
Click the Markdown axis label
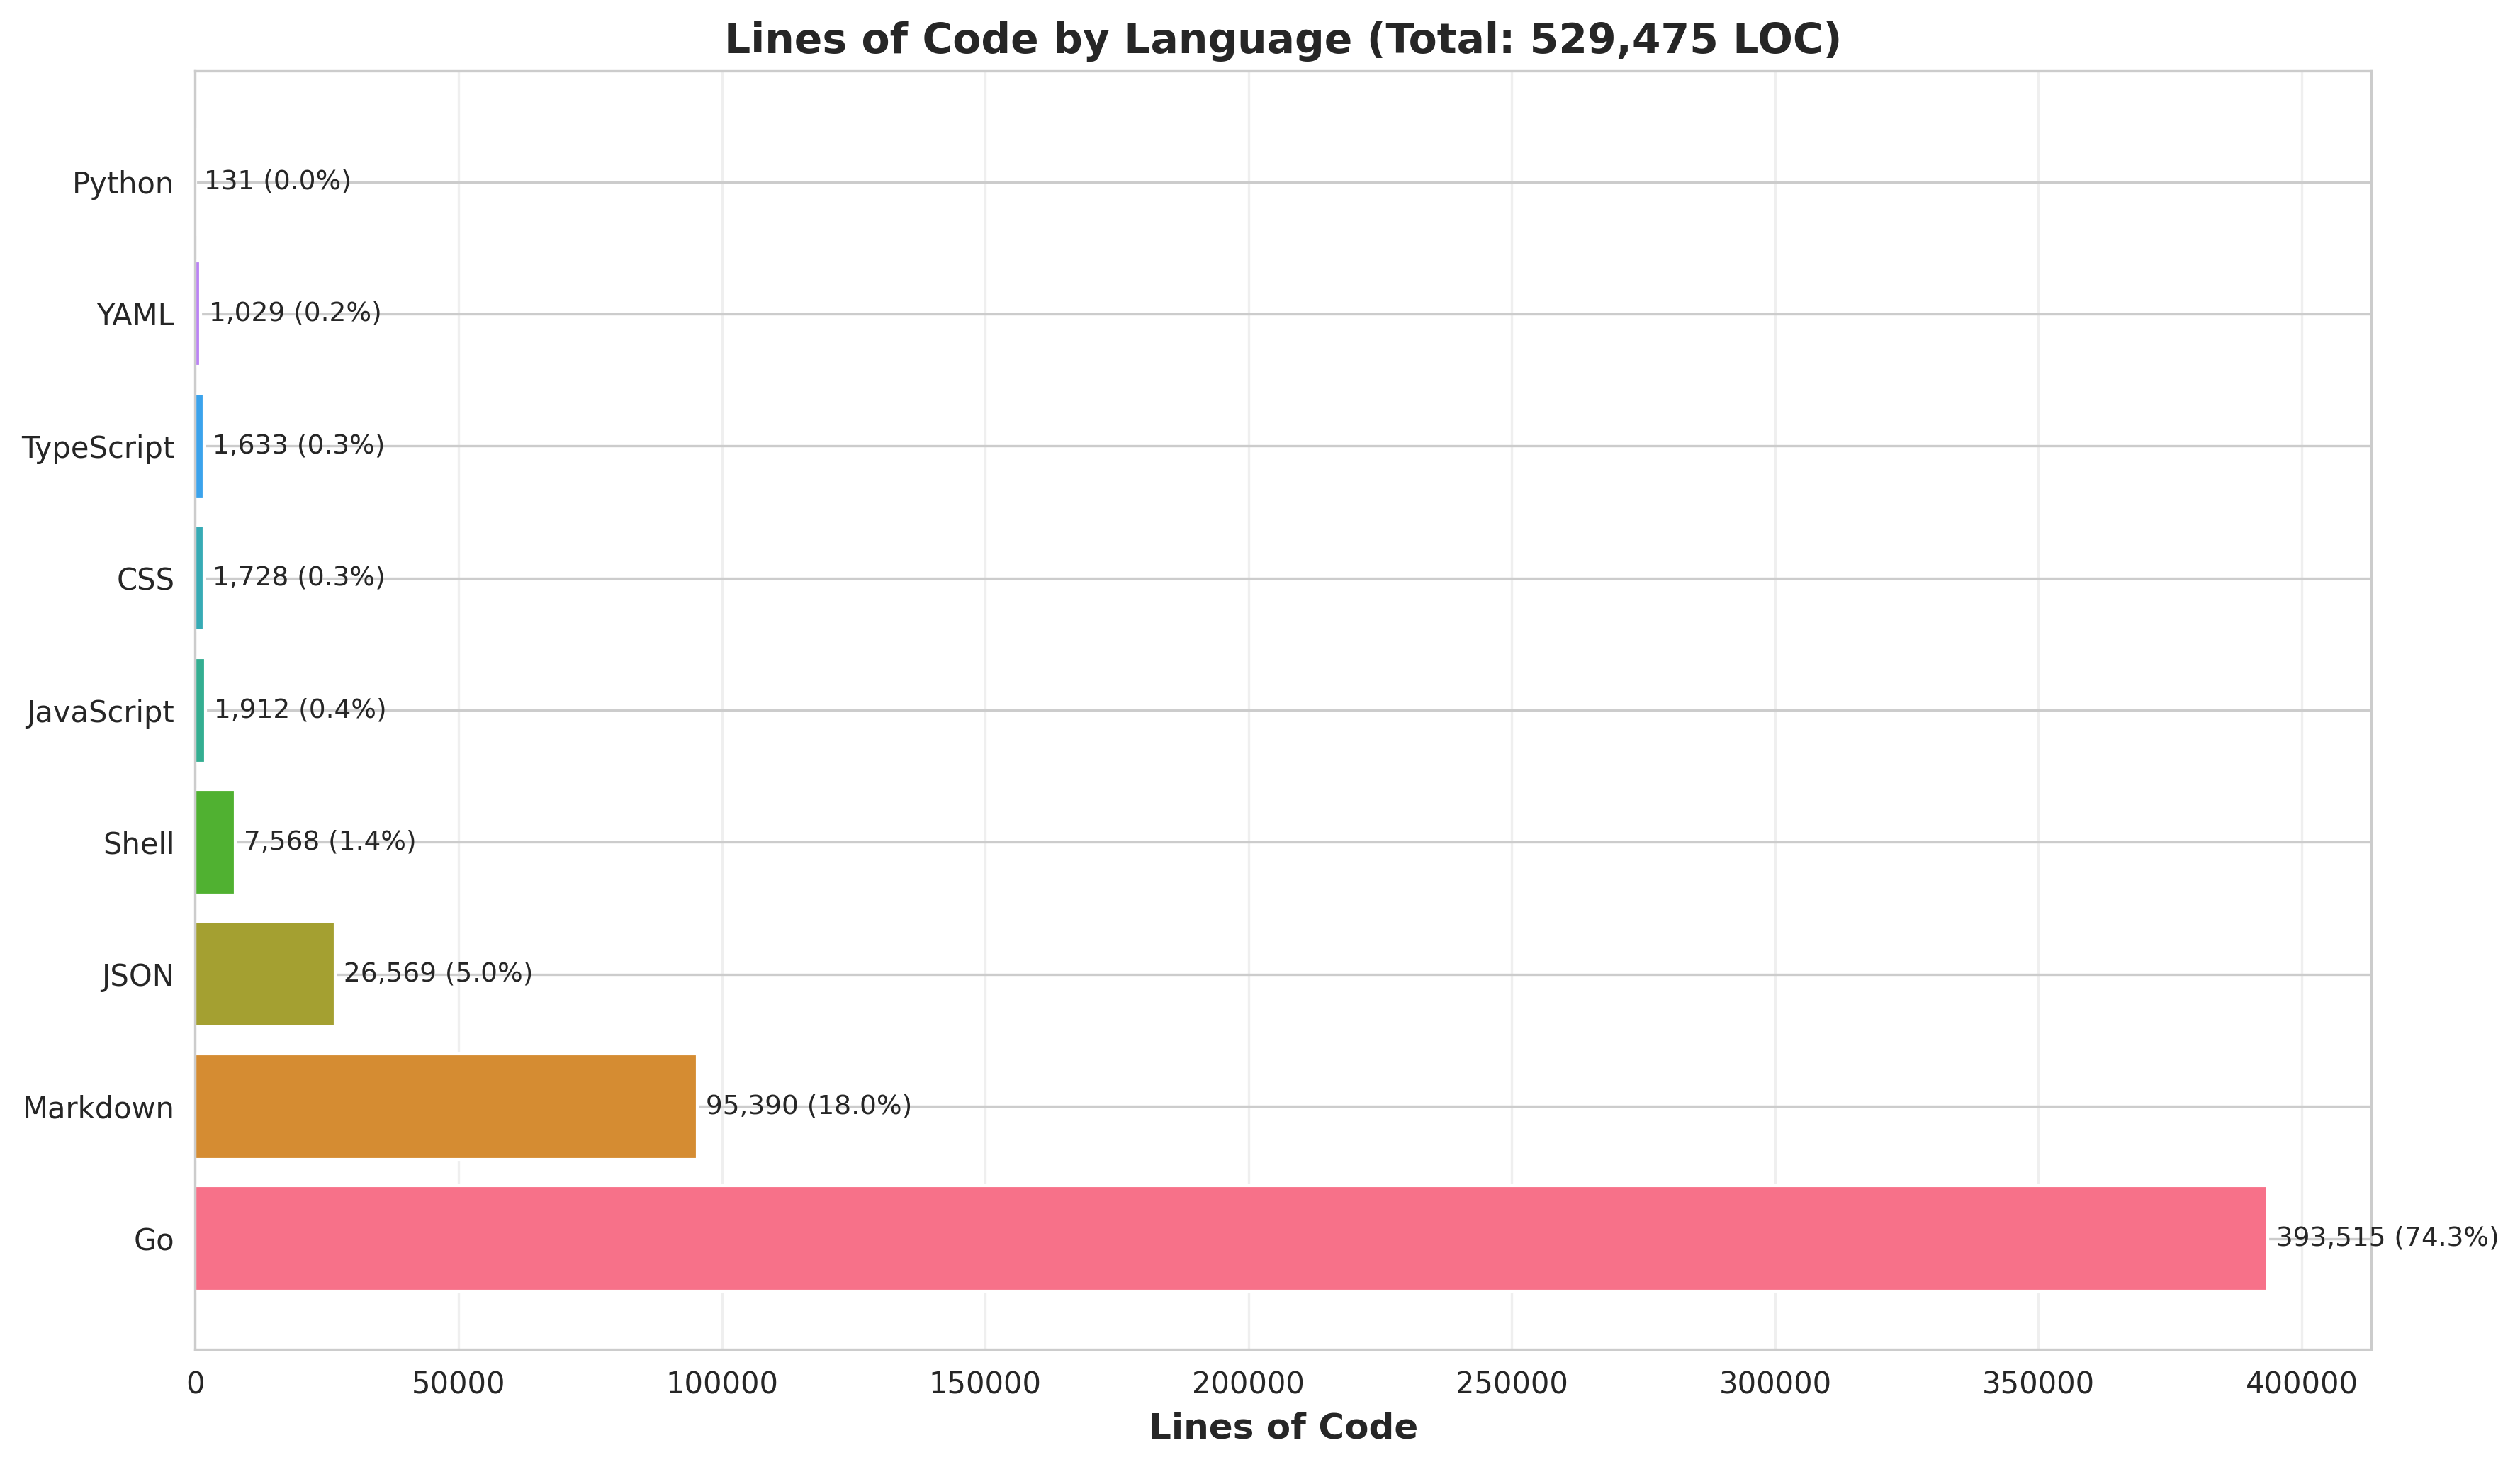point(98,1108)
